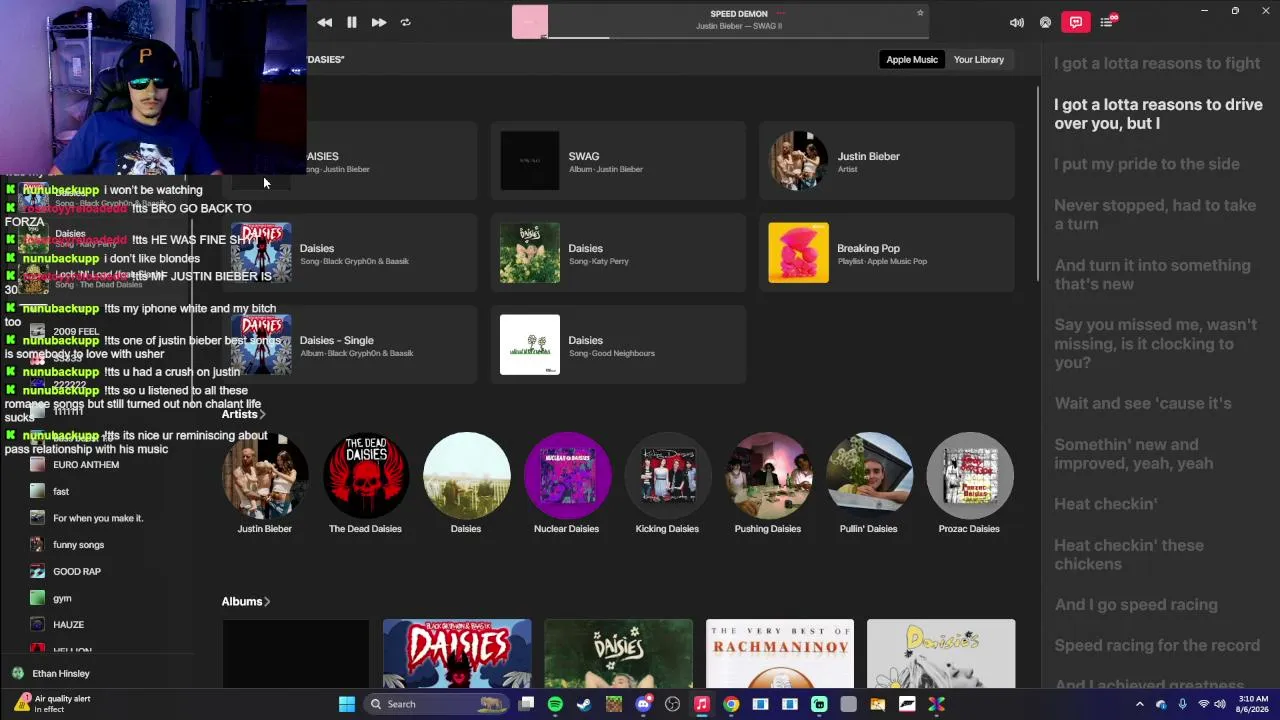
Task: Open the AirPlay output icon
Action: 1045,22
